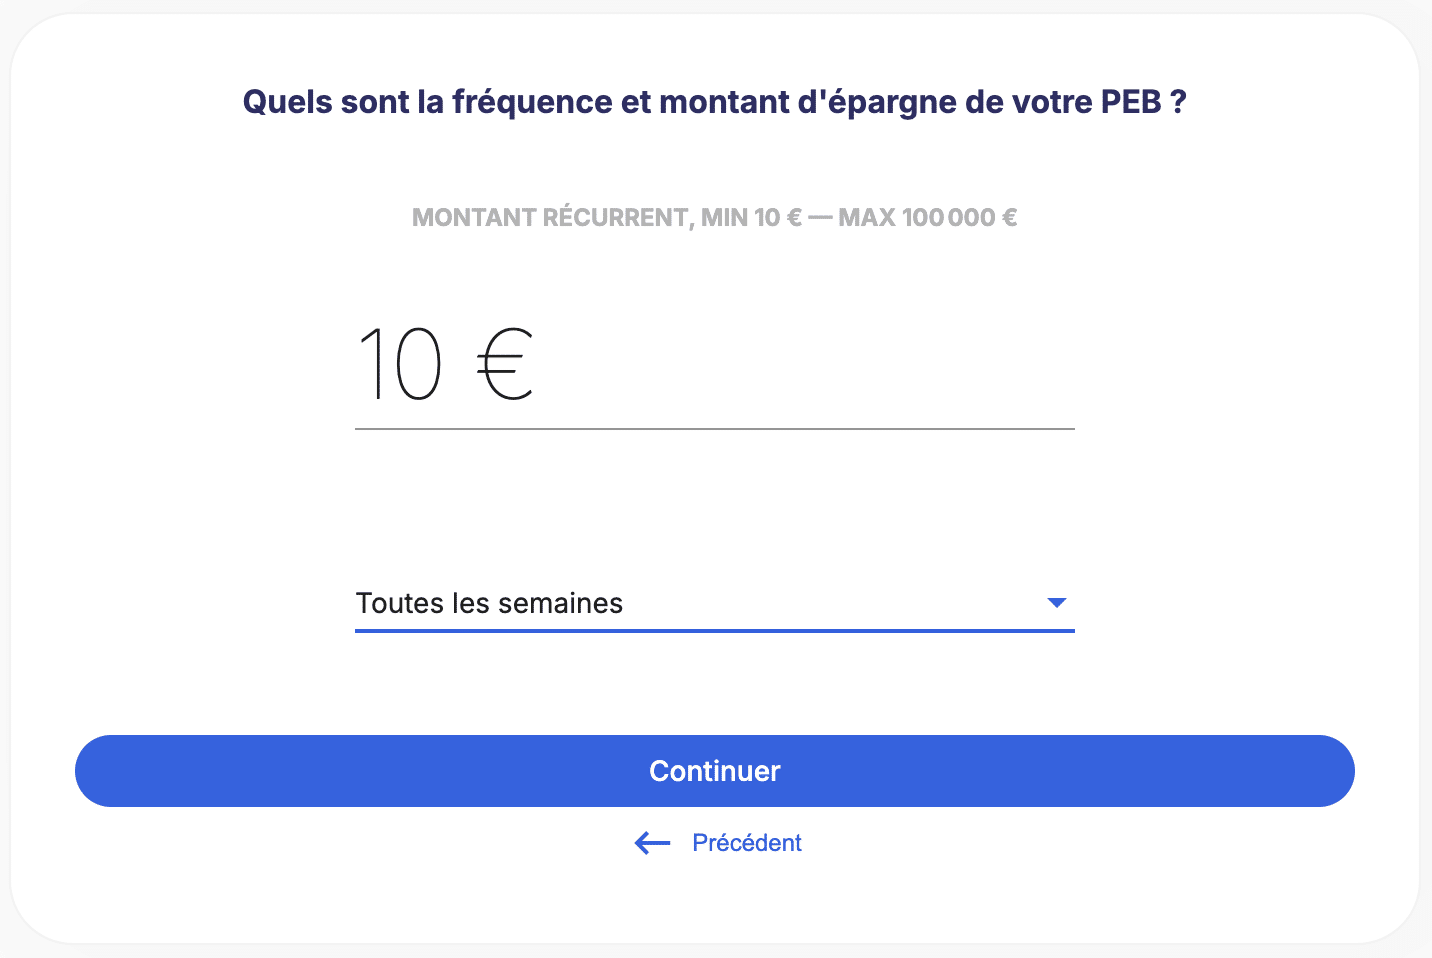This screenshot has height=958, width=1432.
Task: Click the blue underline of the frequency selector
Action: [x=714, y=631]
